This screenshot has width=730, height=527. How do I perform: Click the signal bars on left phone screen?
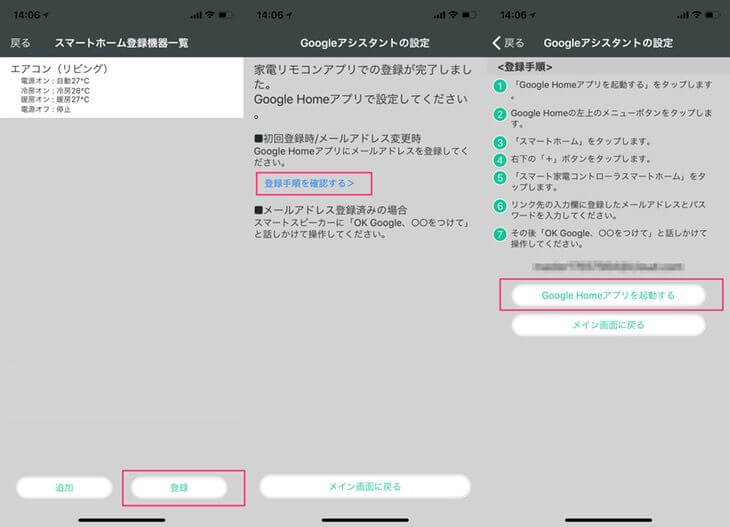click(196, 15)
